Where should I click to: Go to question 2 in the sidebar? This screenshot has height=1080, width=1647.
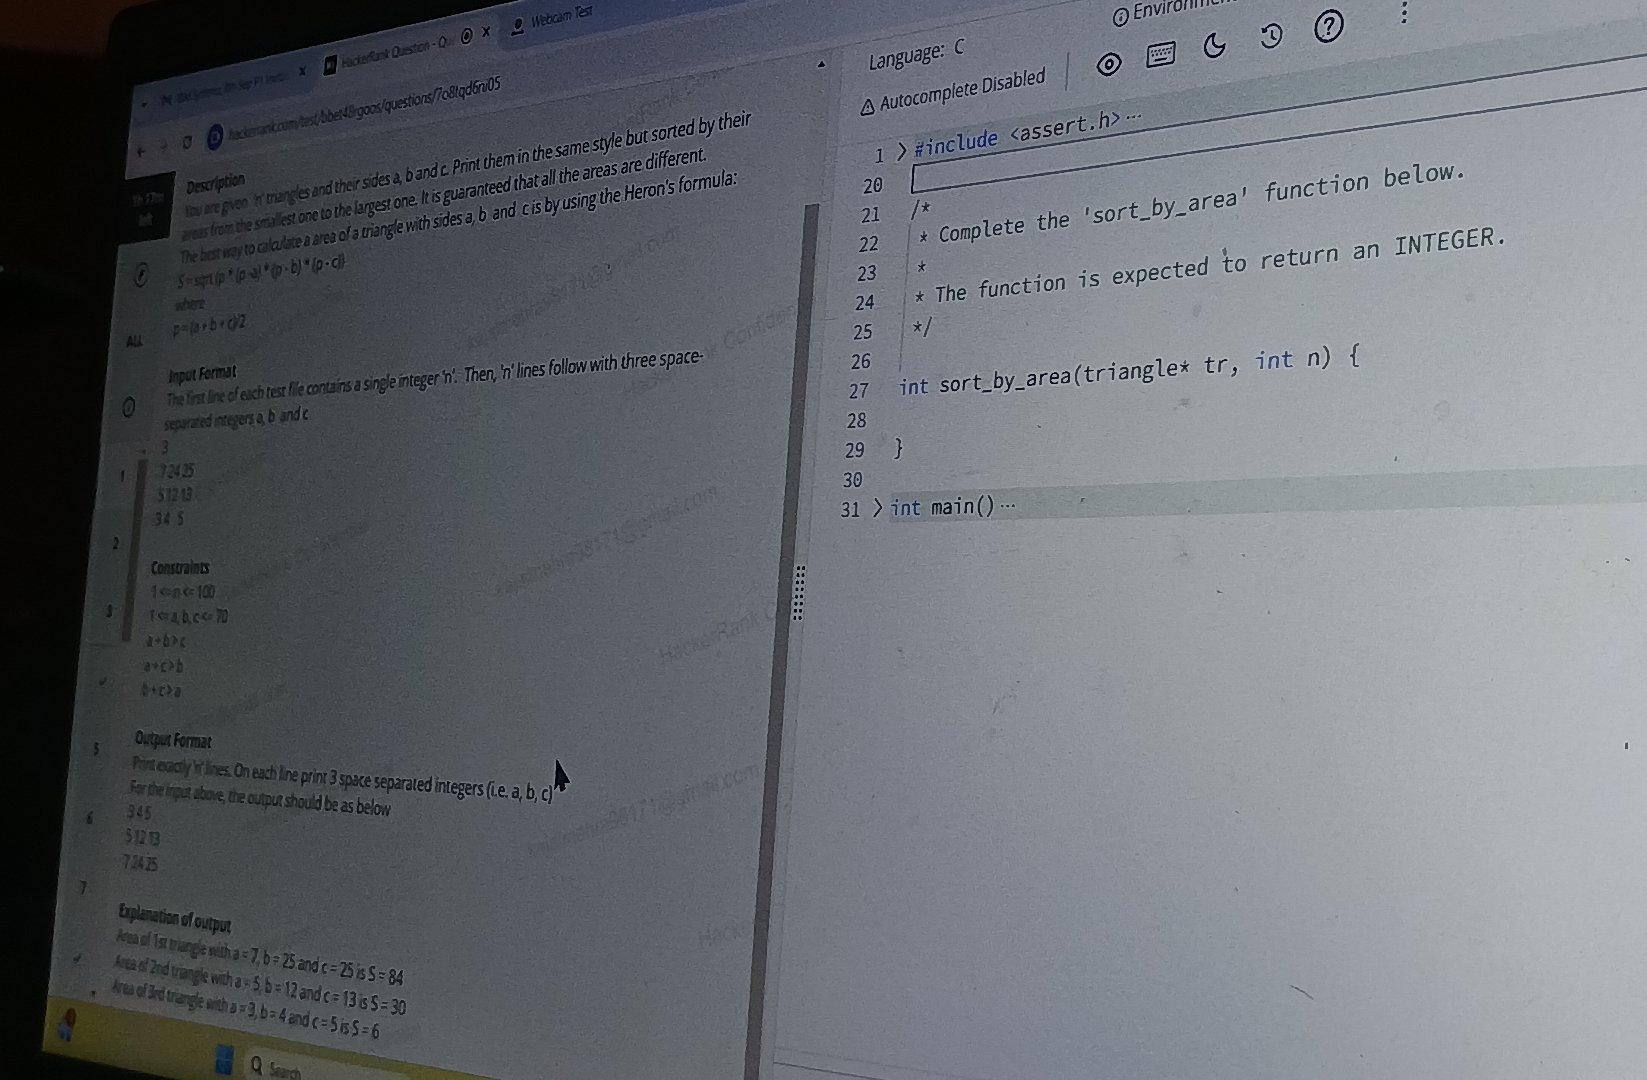pos(115,543)
